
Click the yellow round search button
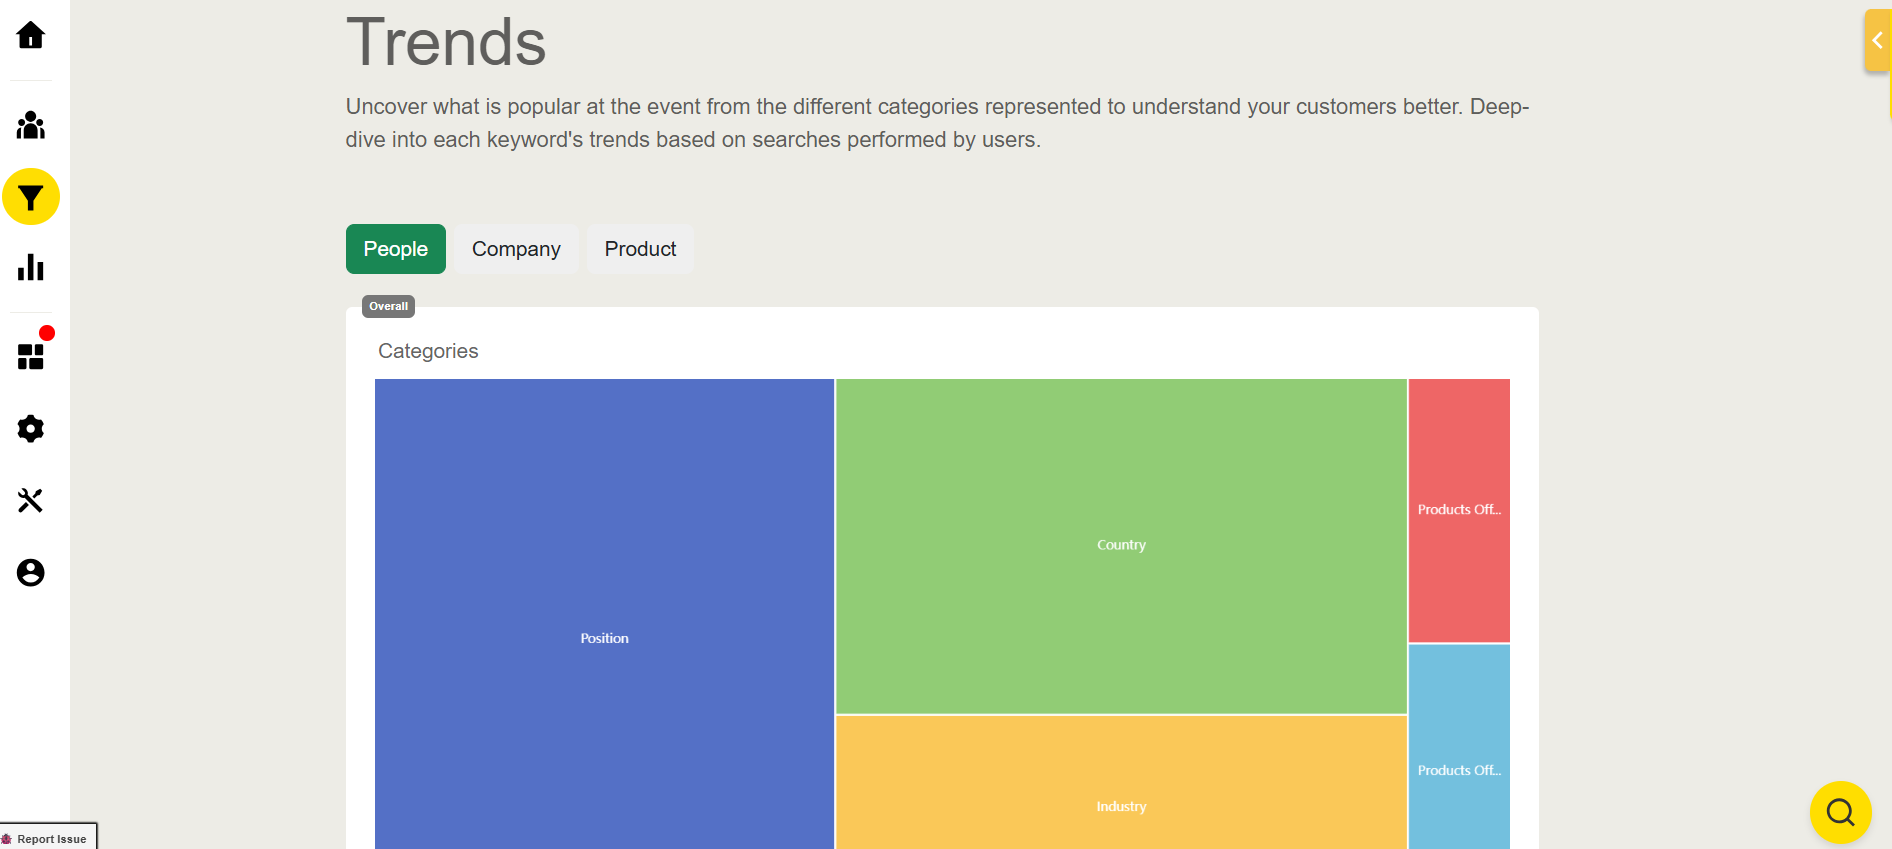click(x=1840, y=812)
